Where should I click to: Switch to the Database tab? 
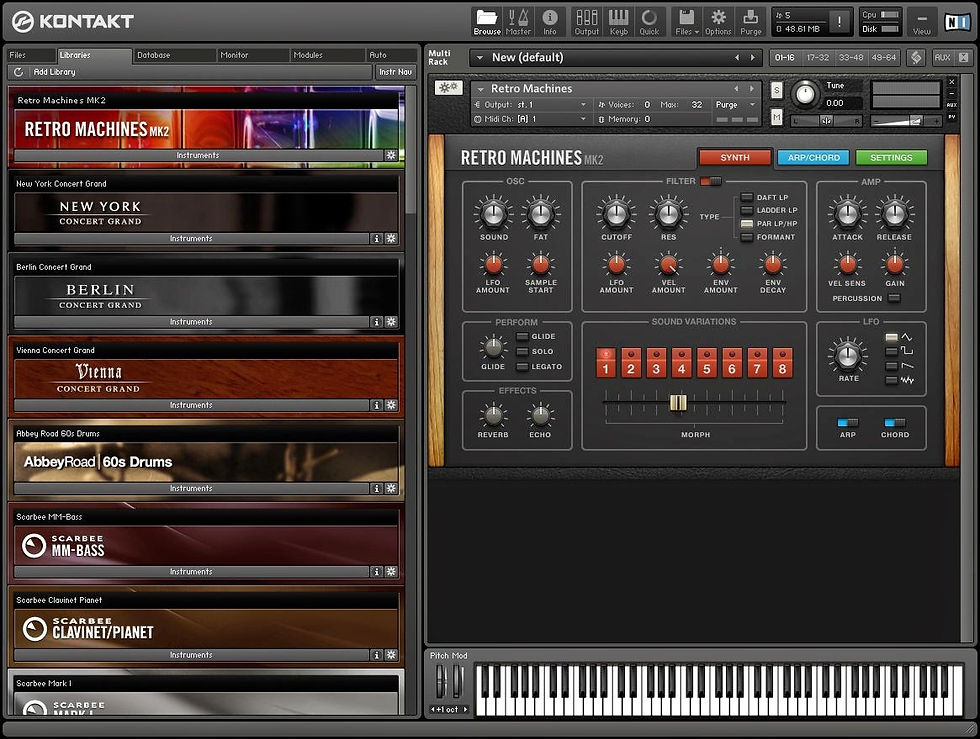[x=154, y=55]
